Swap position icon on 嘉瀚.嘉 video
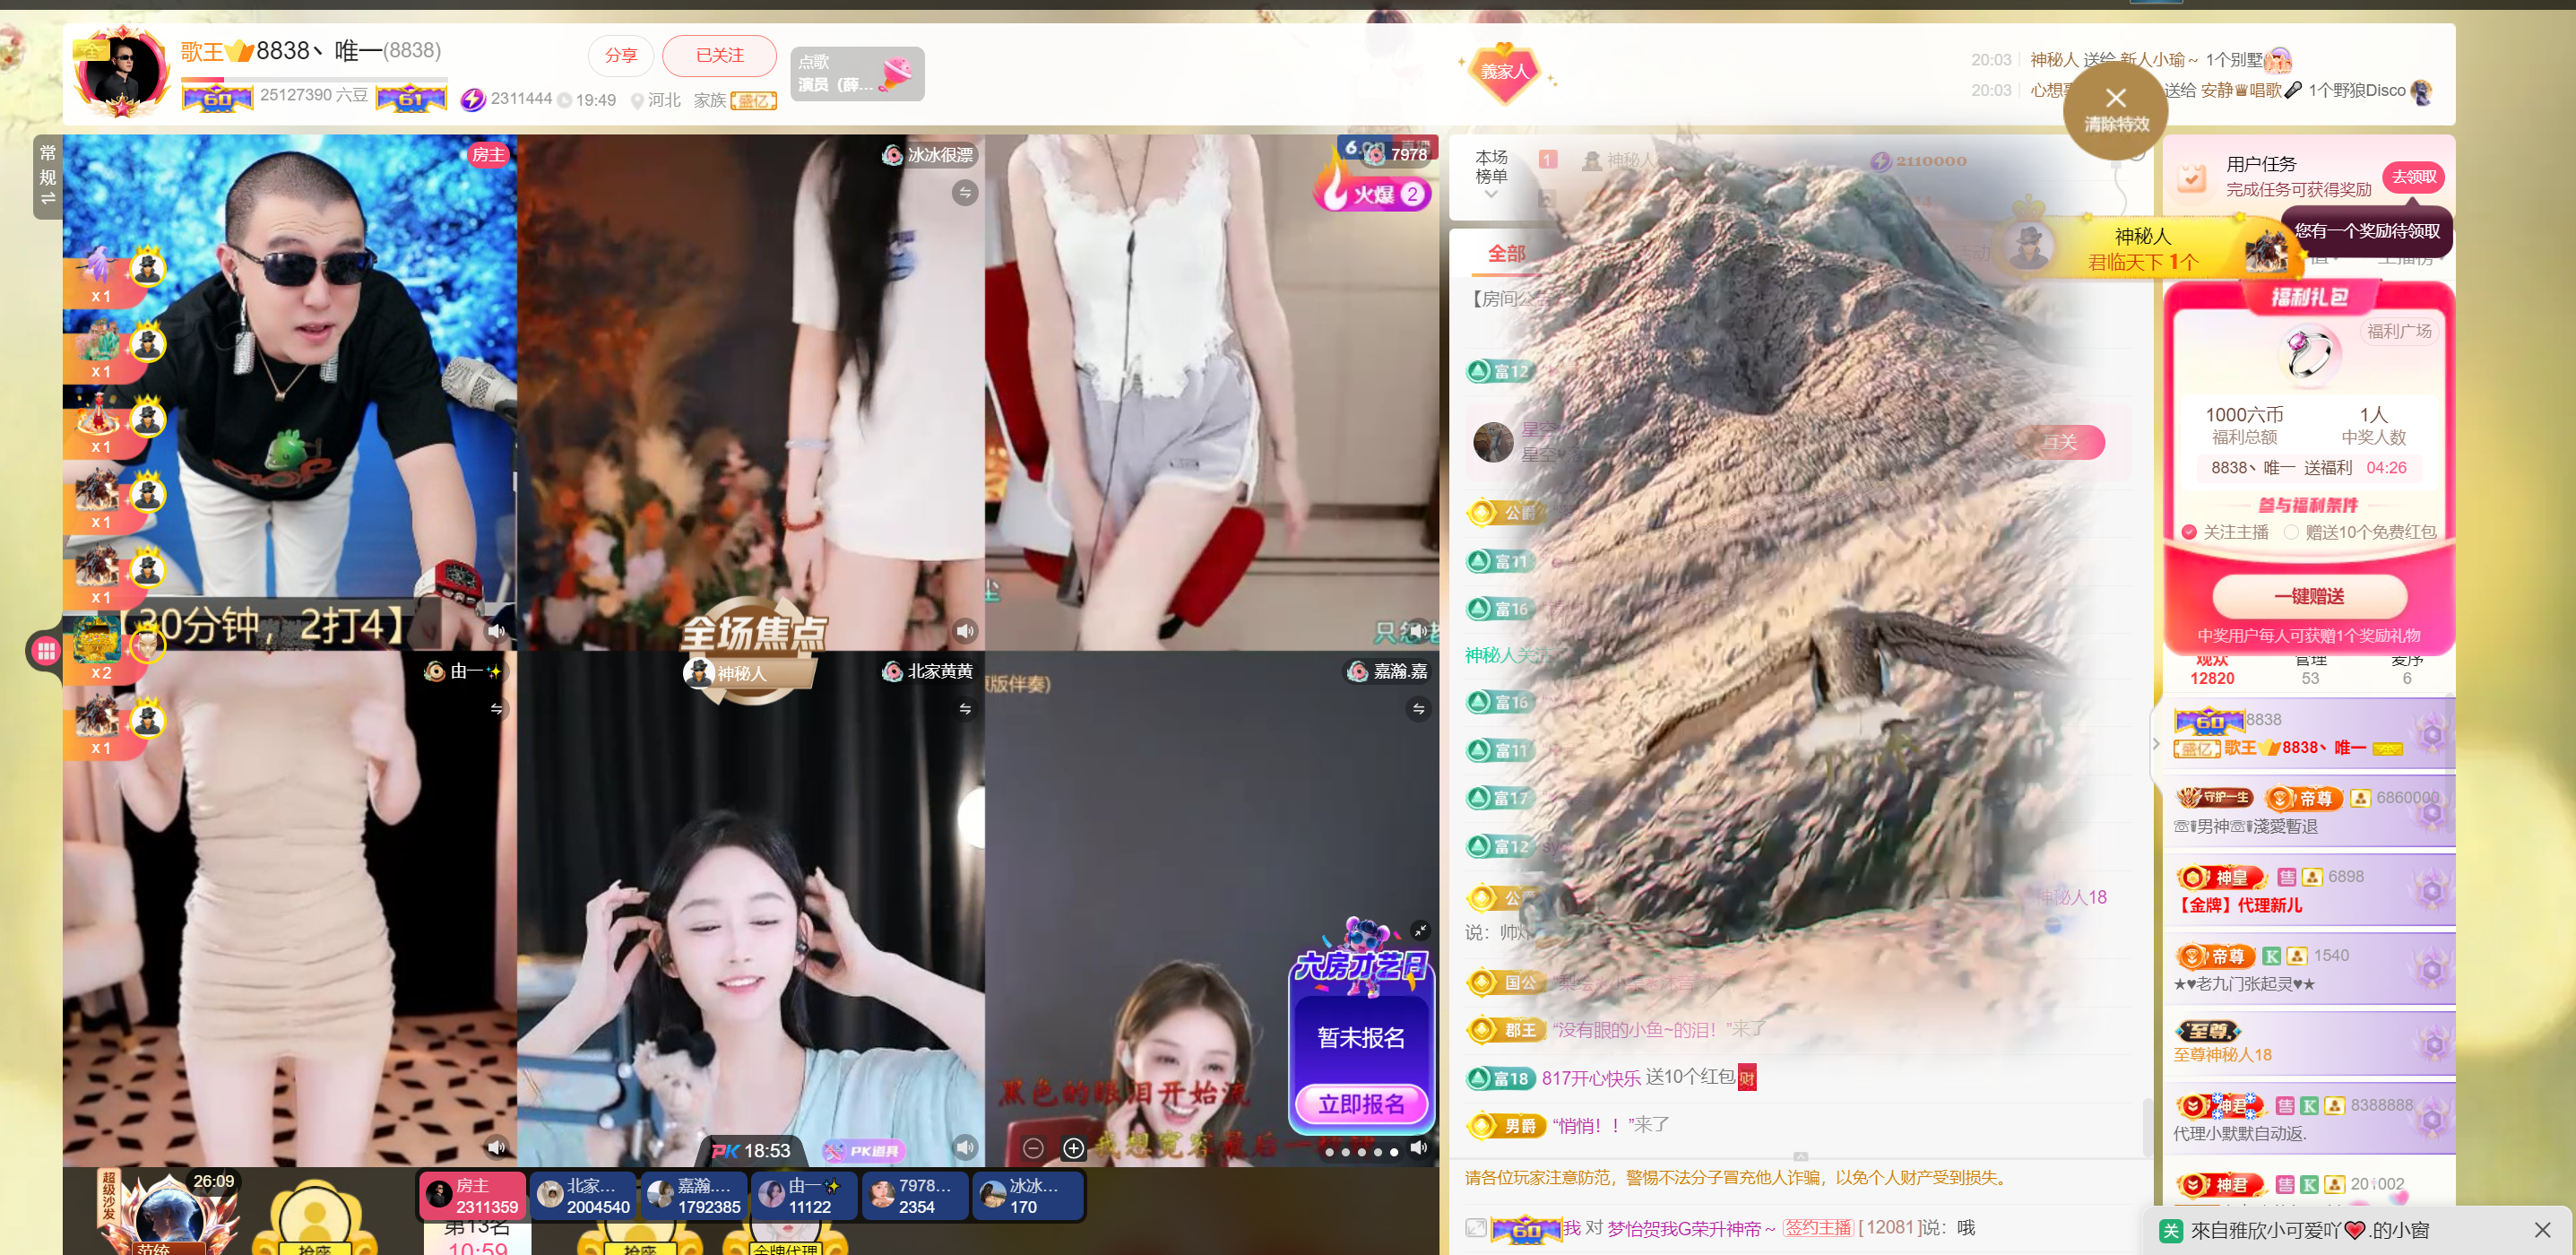 (1418, 709)
